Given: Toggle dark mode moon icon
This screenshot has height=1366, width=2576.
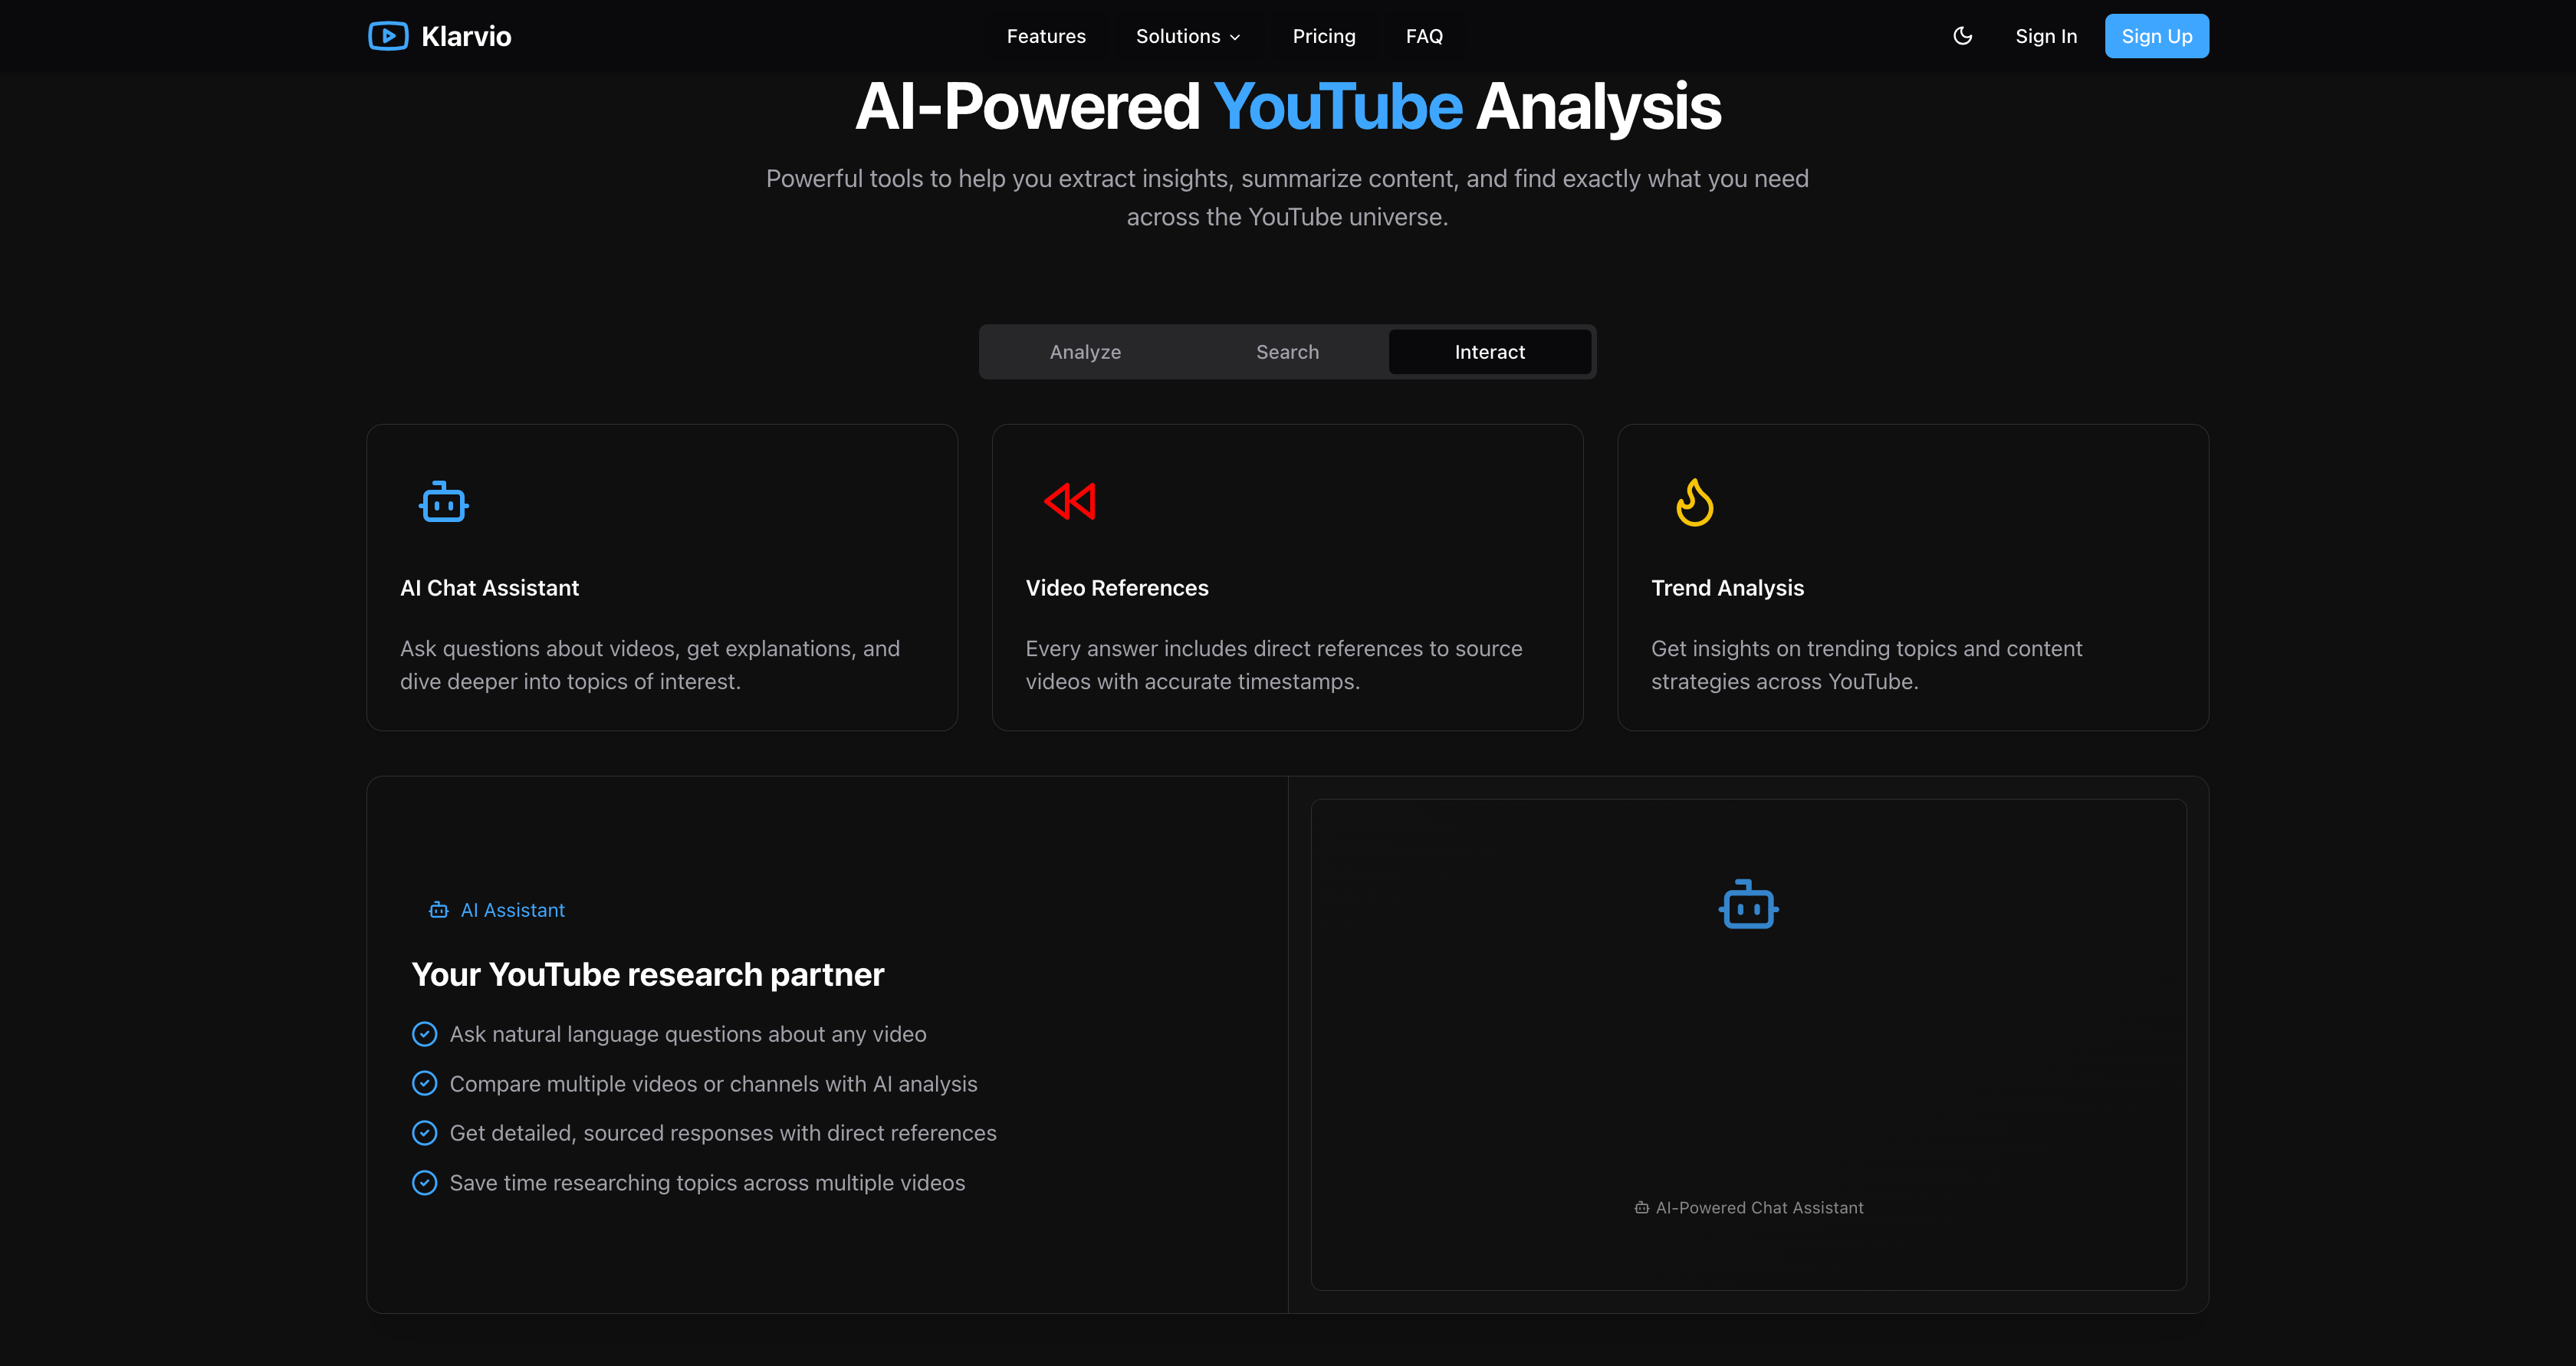Looking at the screenshot, I should pos(1962,36).
